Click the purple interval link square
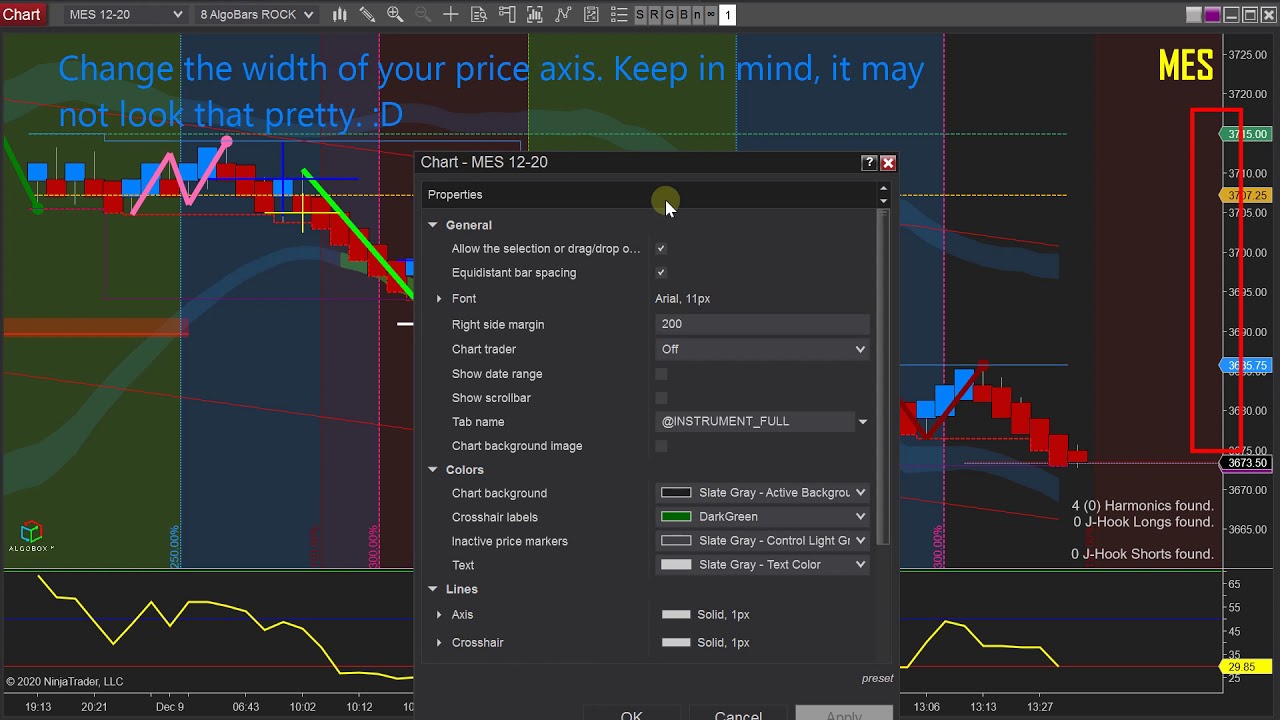Screen dimensions: 1280x720 coord(1212,14)
